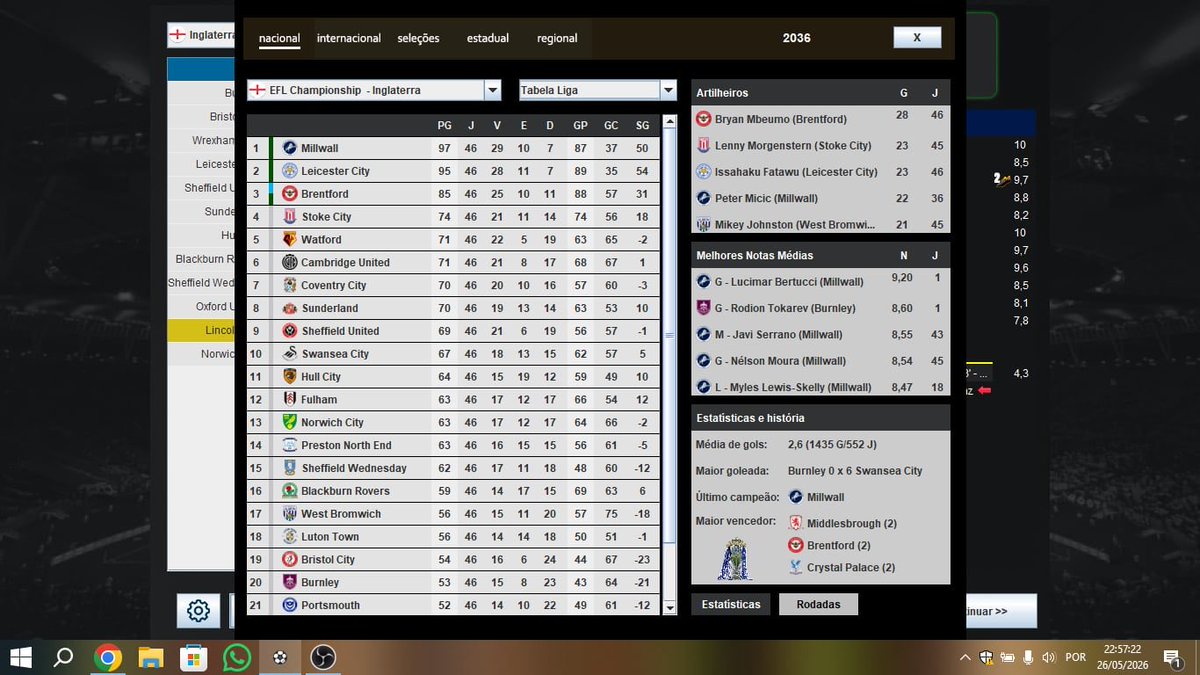The width and height of the screenshot is (1200, 675).
Task: Click the Leicester City crest in table row 2
Action: [290, 171]
